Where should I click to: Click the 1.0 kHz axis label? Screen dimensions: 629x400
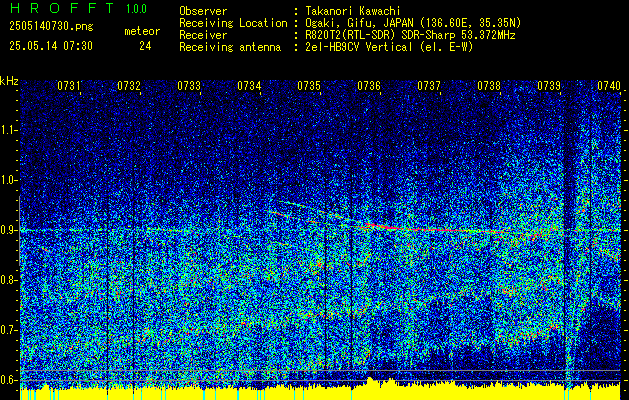8,181
